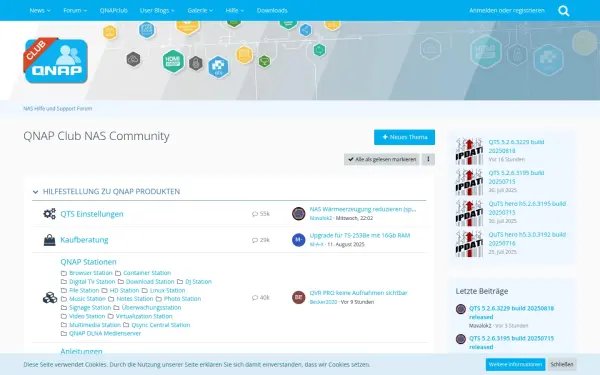Open the Video Station subforum
The image size is (600, 375).
click(x=87, y=316)
